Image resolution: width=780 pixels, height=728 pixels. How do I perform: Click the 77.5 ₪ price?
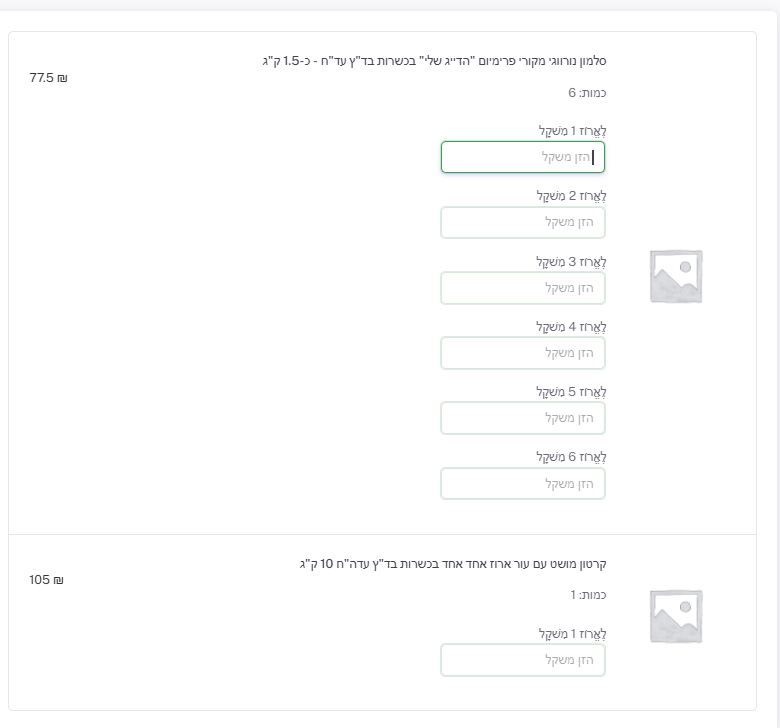[x=48, y=78]
